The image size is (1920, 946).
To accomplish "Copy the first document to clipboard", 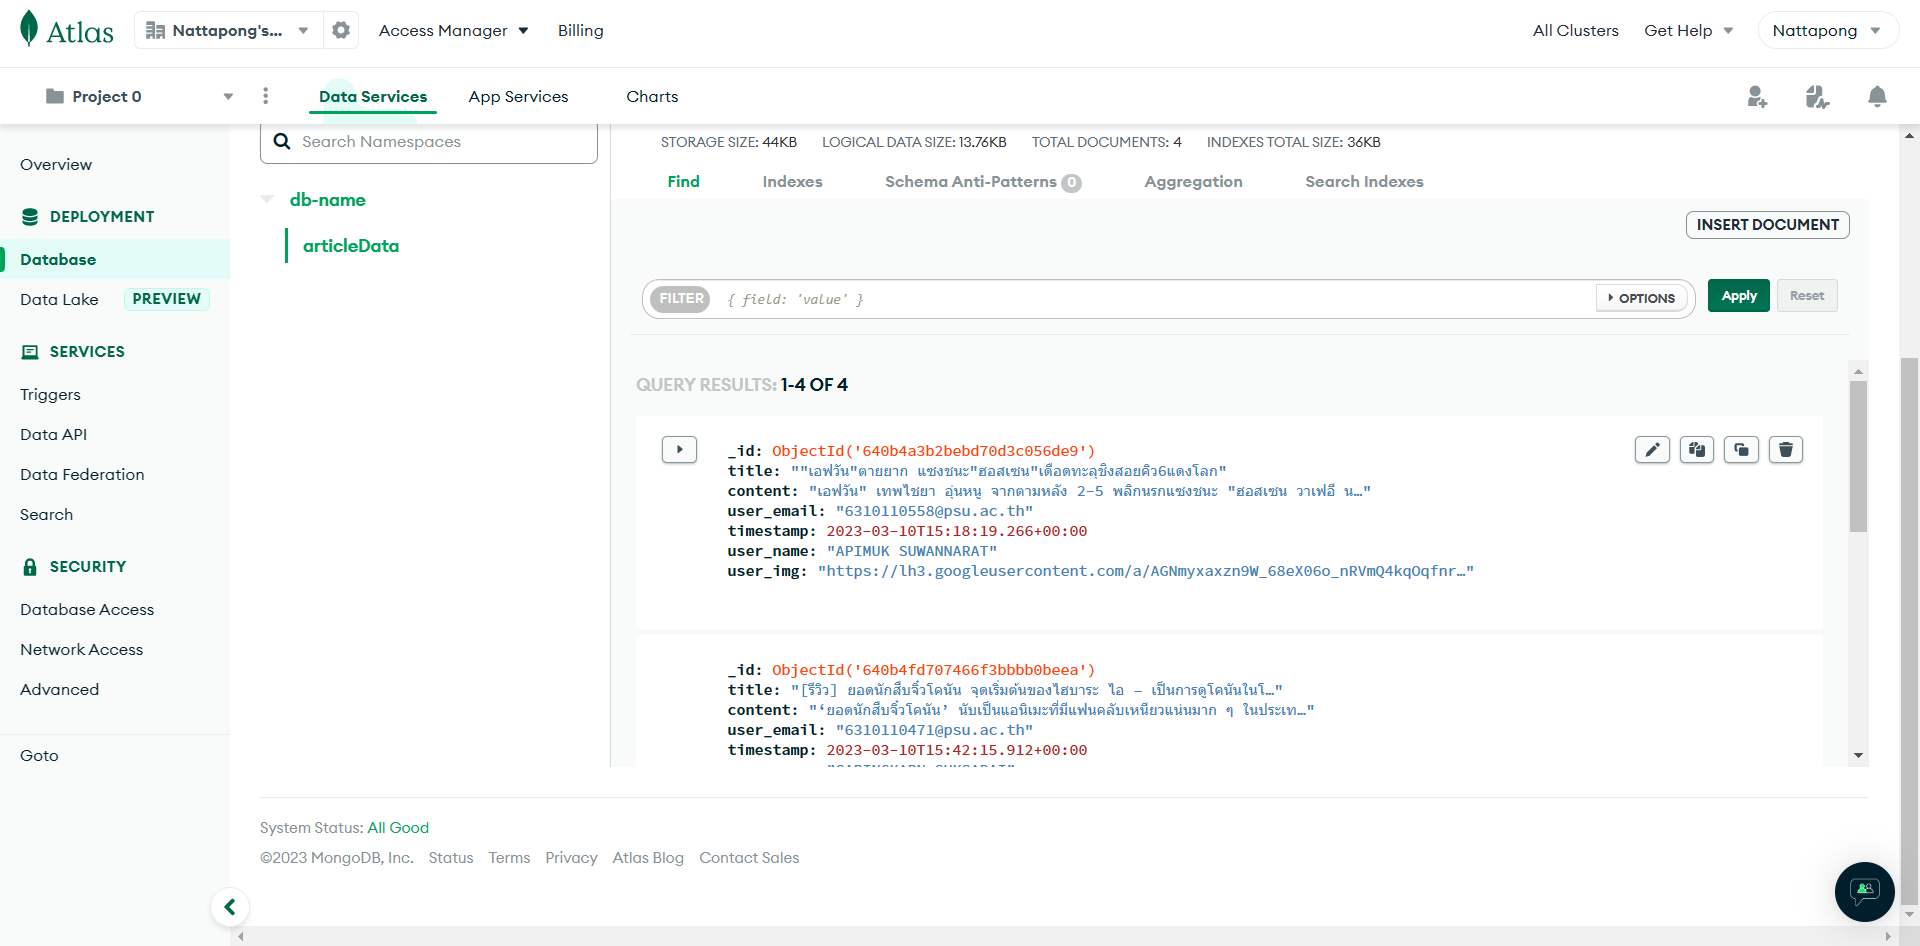I will click(1697, 450).
